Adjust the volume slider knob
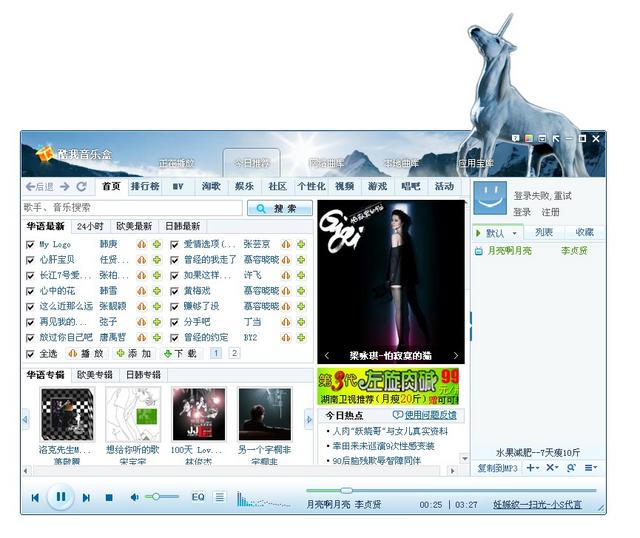Image resolution: width=640 pixels, height=538 pixels. coord(156,497)
